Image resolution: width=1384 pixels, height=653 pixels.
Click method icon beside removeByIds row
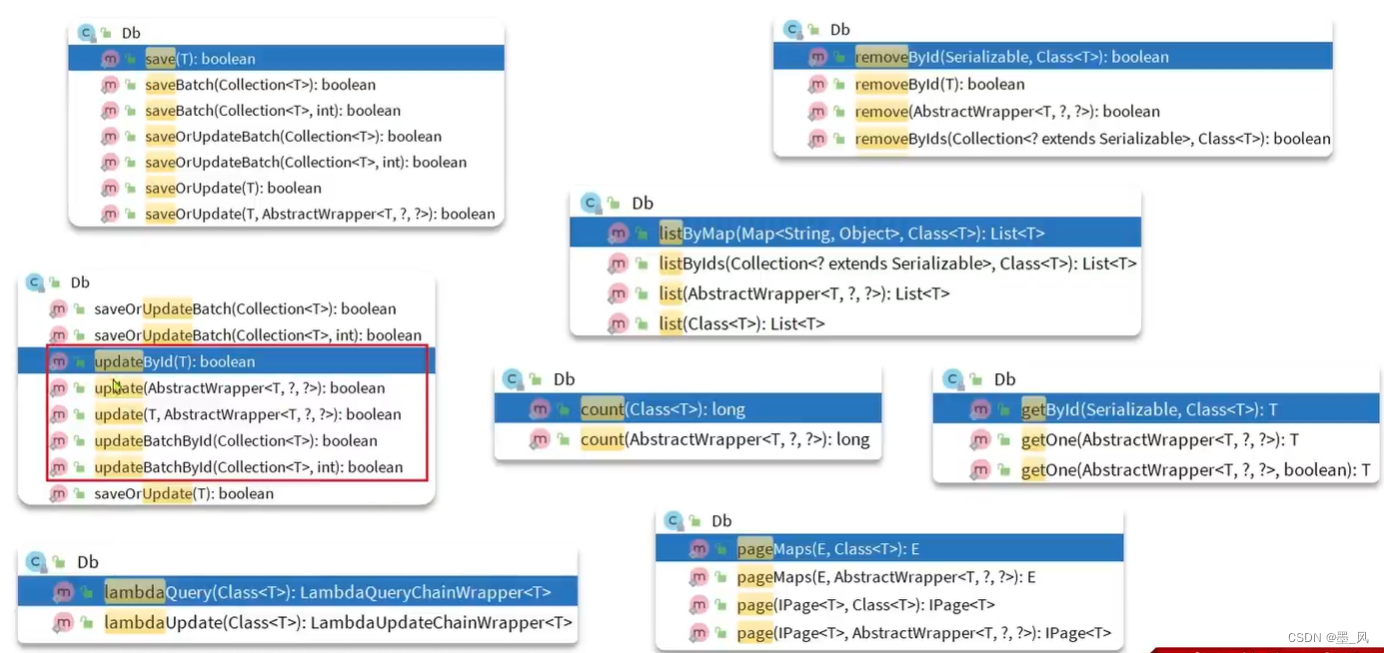[x=818, y=138]
